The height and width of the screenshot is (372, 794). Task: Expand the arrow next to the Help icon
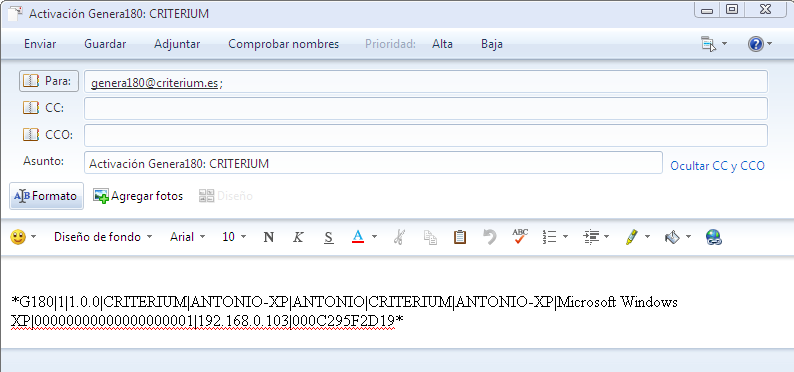click(770, 44)
